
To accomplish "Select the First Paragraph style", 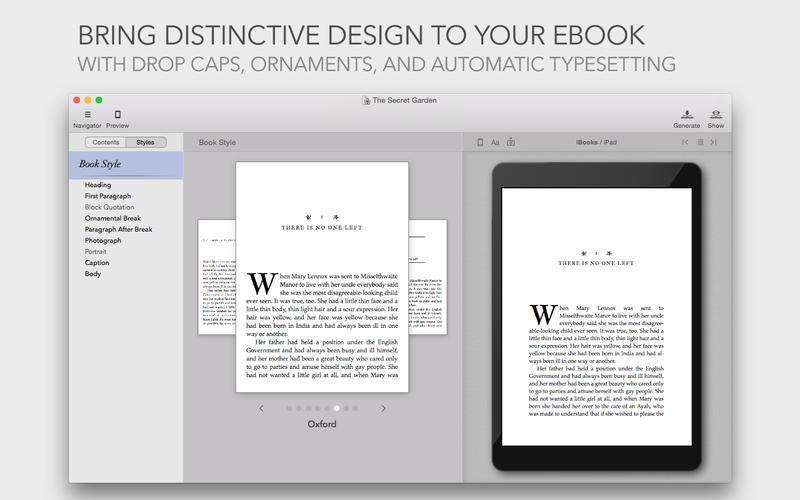I will (x=108, y=196).
